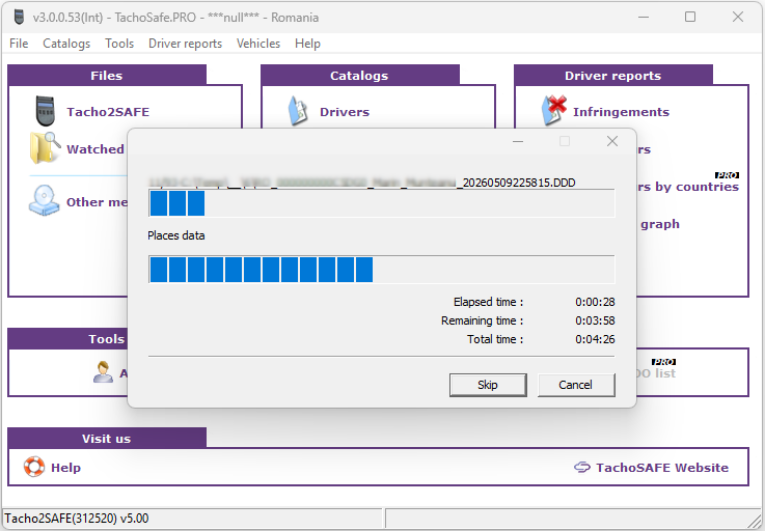This screenshot has width=765, height=531.
Task: Open the by countries PRO report
Action: point(689,186)
